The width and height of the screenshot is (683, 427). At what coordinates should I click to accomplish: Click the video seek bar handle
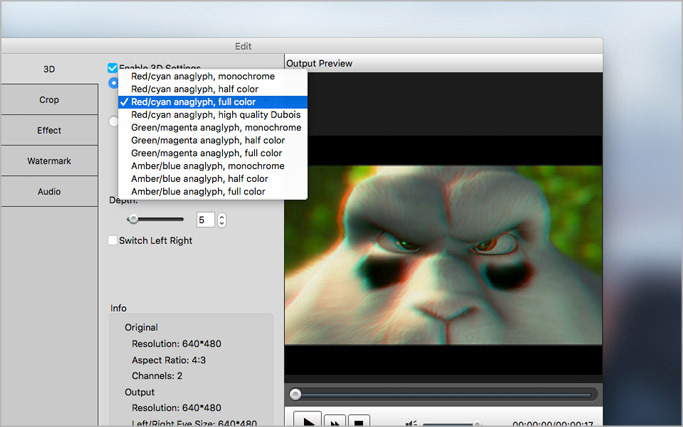[x=295, y=395]
